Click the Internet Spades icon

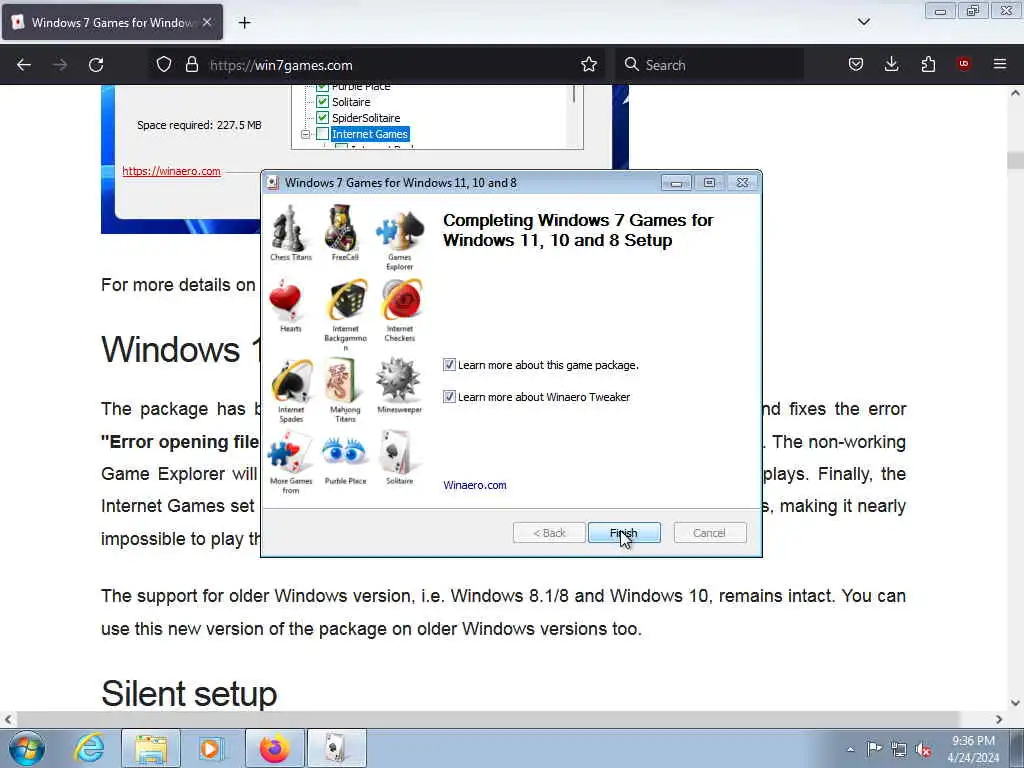[x=291, y=381]
